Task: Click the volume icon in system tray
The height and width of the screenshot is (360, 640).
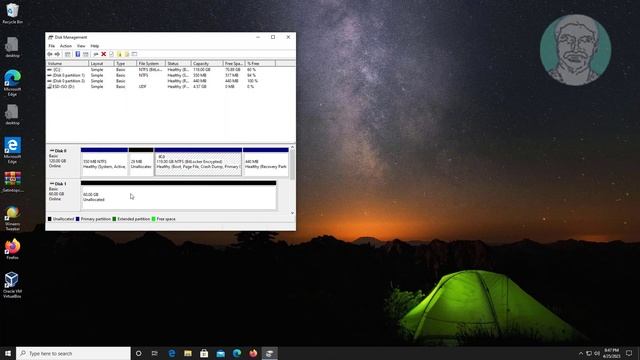Action: 597,353
